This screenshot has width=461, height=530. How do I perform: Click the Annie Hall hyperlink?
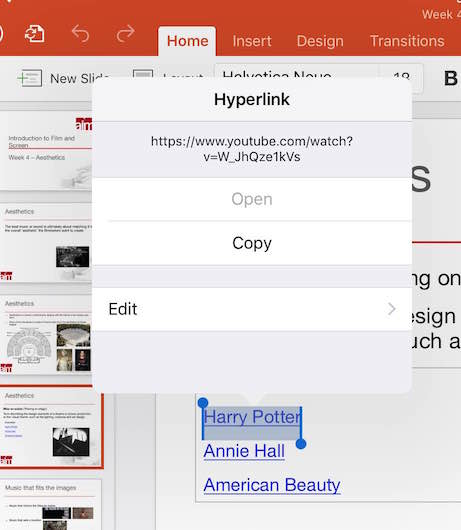tap(244, 451)
